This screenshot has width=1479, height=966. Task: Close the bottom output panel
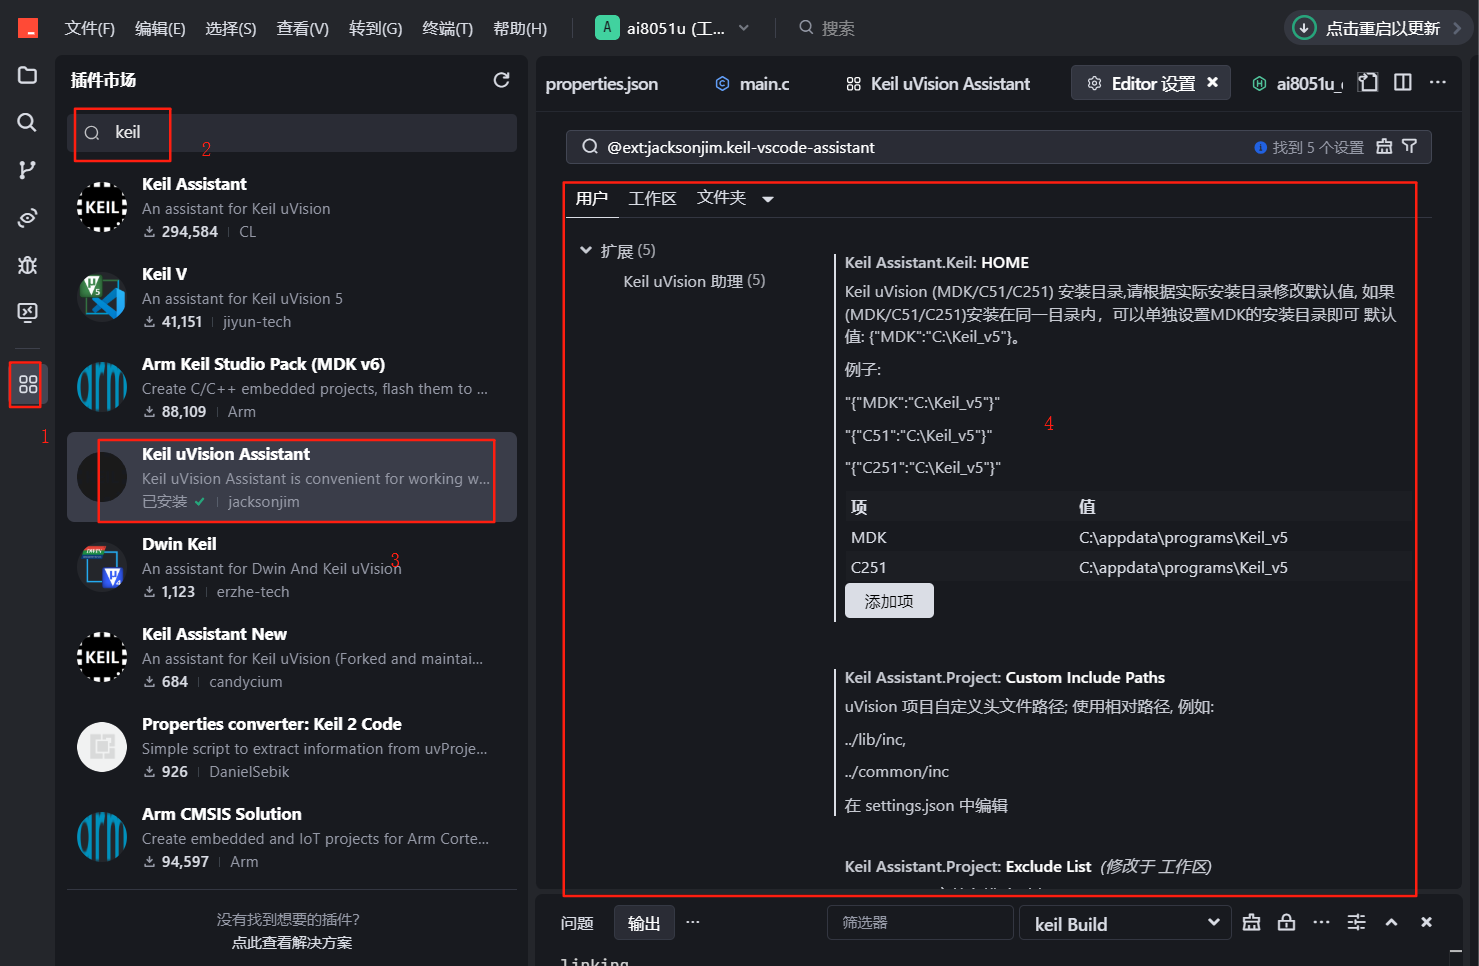[x=1427, y=922]
